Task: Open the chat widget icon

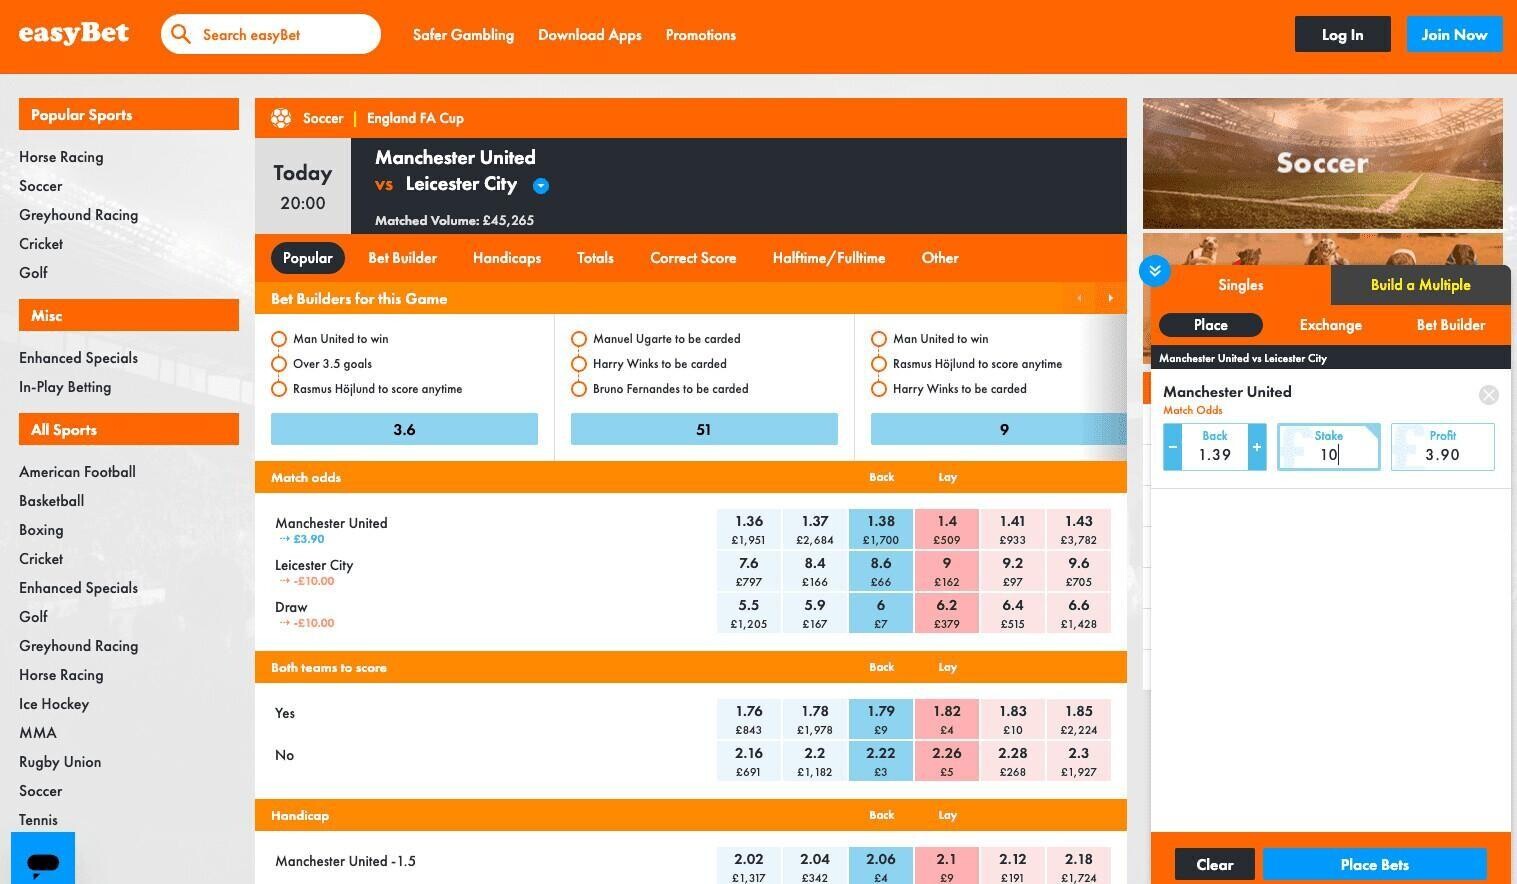Action: tap(43, 861)
